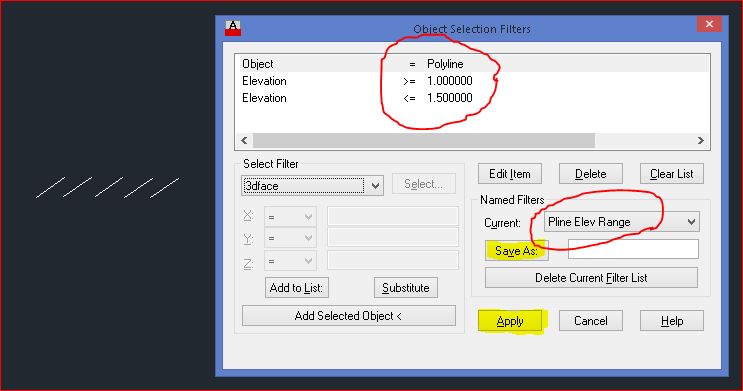Image resolution: width=743 pixels, height=391 pixels.
Task: Open the X operator dropdown
Action: coord(290,217)
